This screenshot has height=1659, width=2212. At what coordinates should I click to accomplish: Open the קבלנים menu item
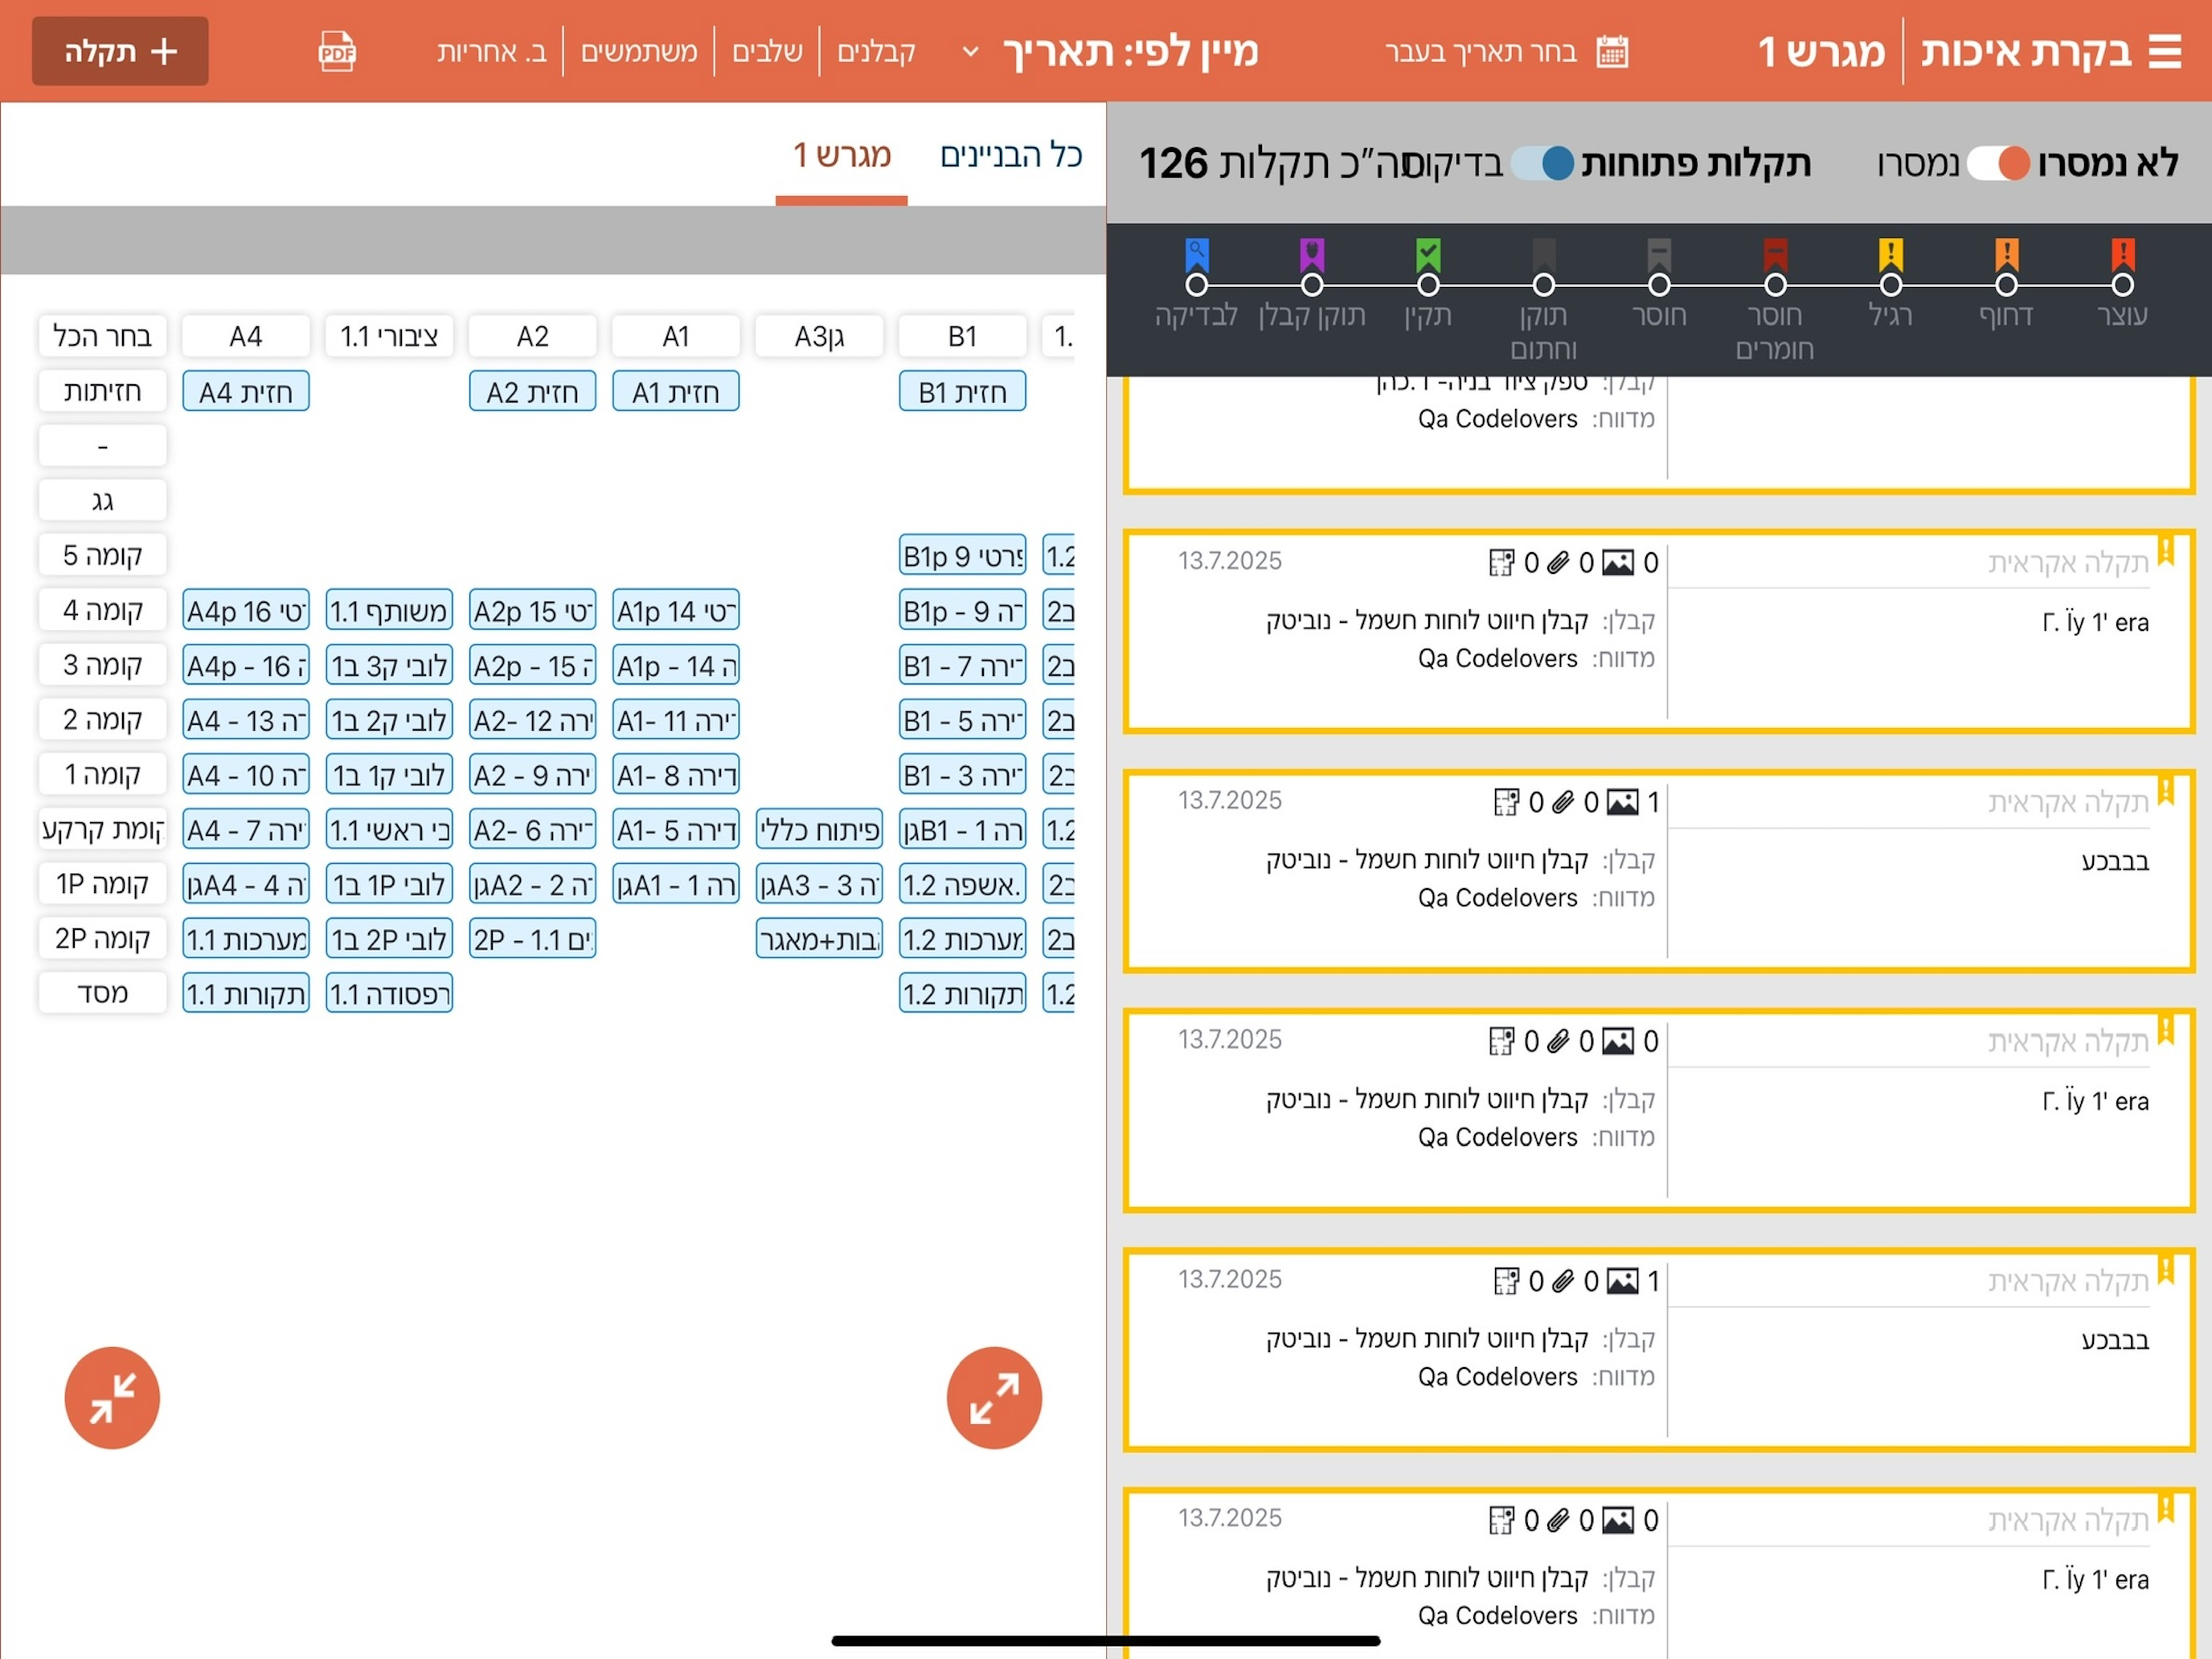876,51
